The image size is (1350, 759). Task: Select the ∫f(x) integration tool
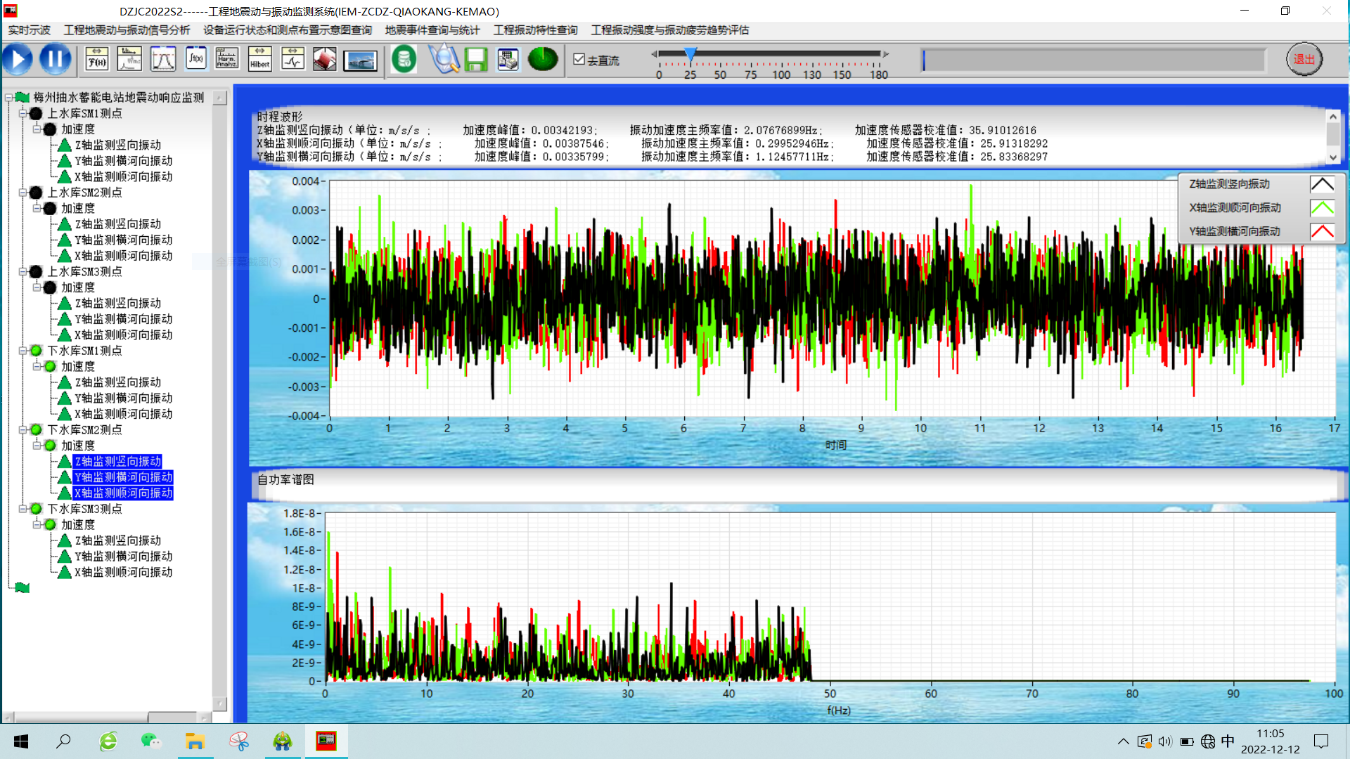(195, 59)
